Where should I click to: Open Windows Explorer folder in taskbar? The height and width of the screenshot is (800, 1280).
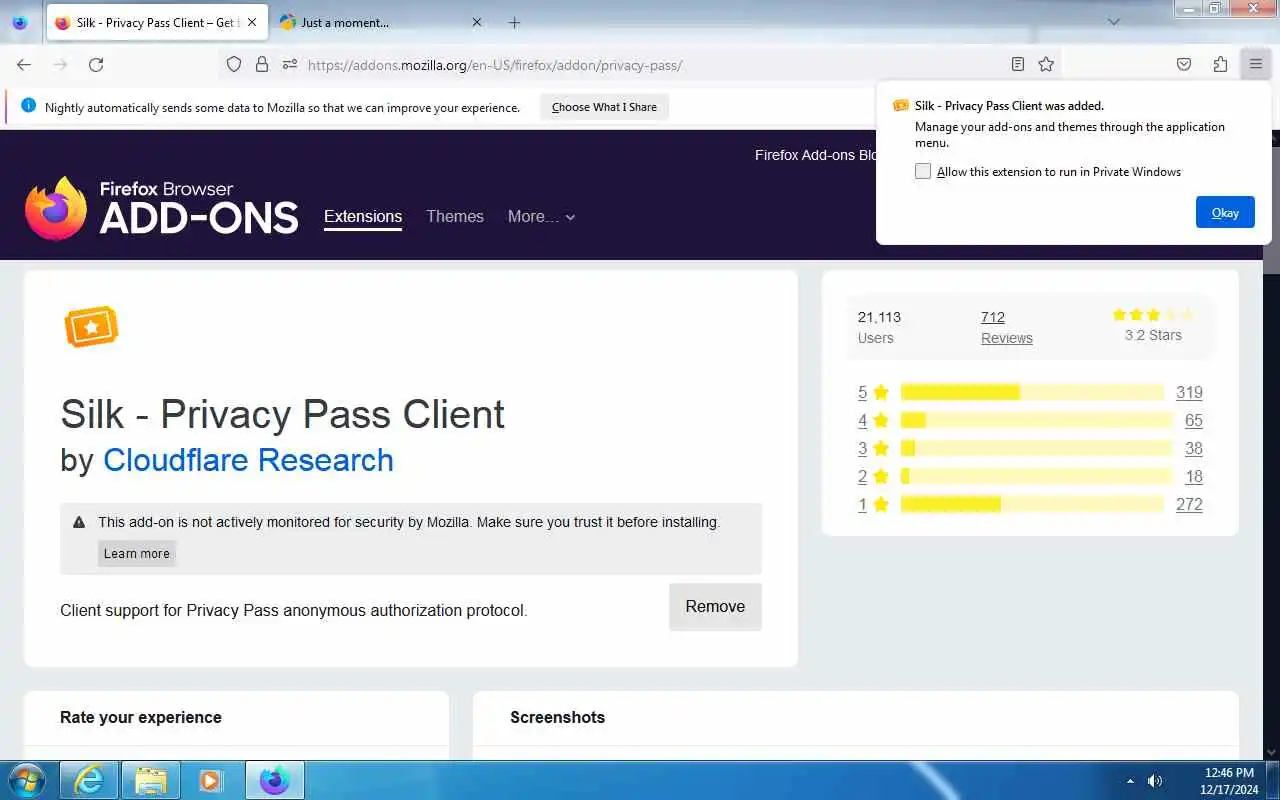pos(150,780)
